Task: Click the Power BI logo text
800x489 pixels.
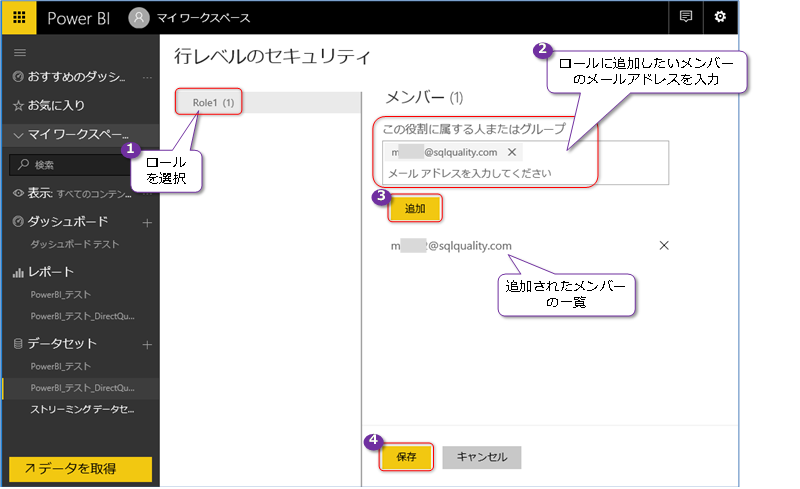Action: [x=79, y=18]
